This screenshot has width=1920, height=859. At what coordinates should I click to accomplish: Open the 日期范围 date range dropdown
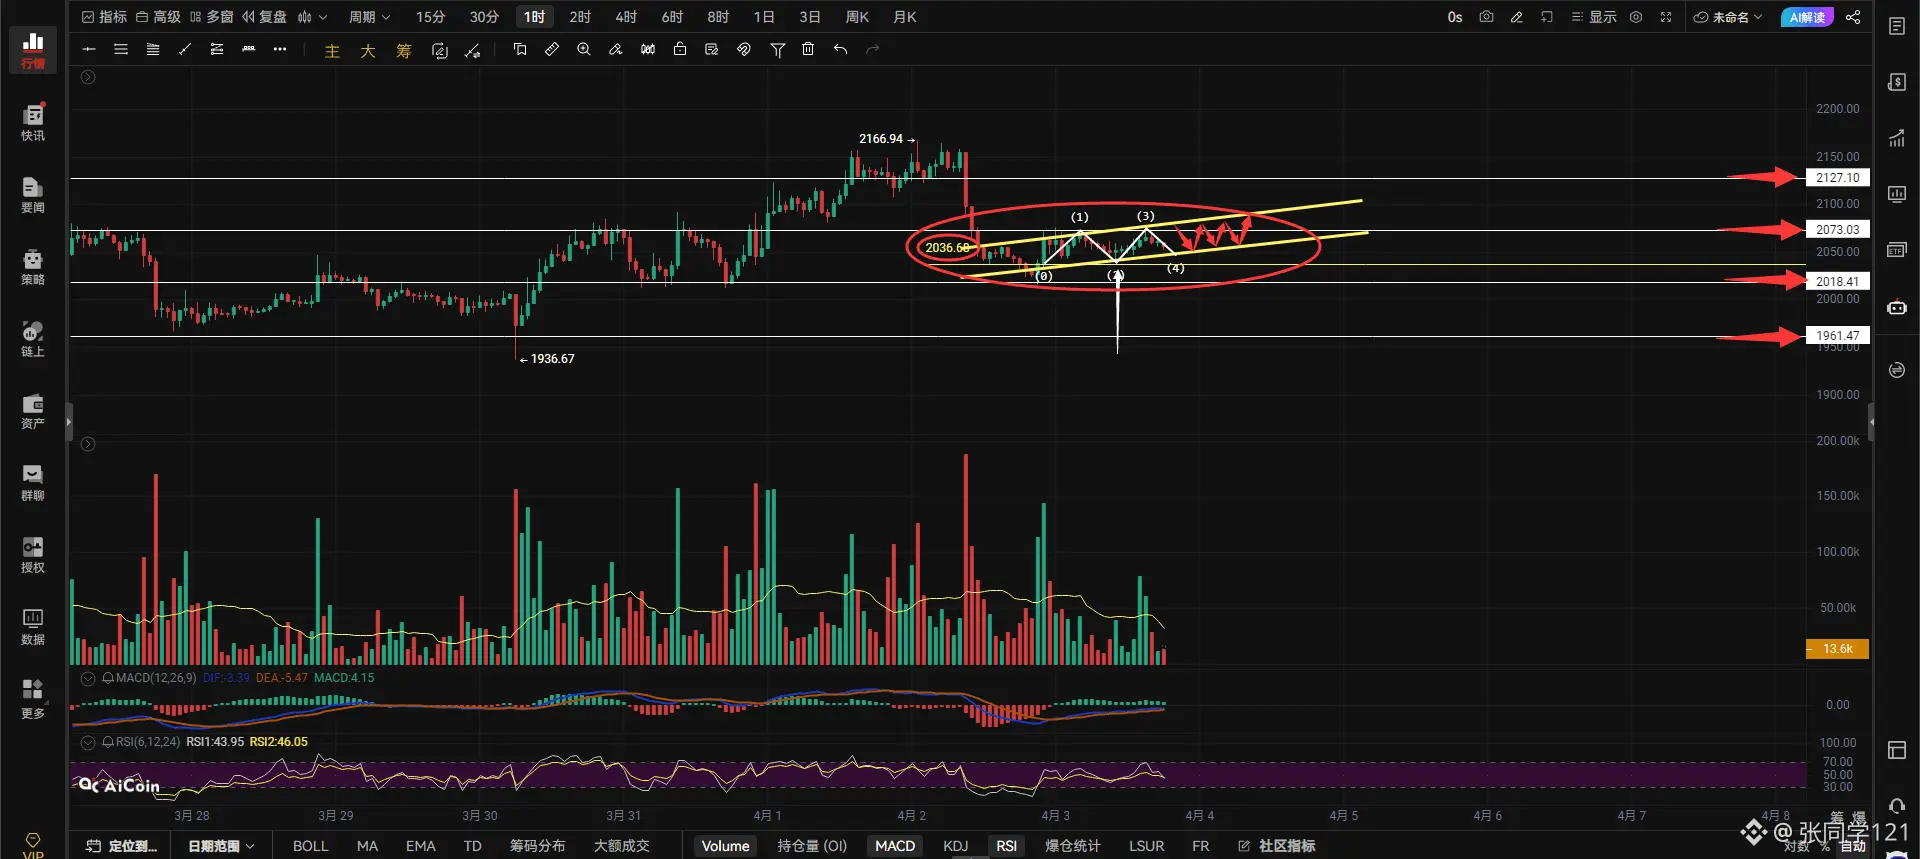tap(221, 846)
